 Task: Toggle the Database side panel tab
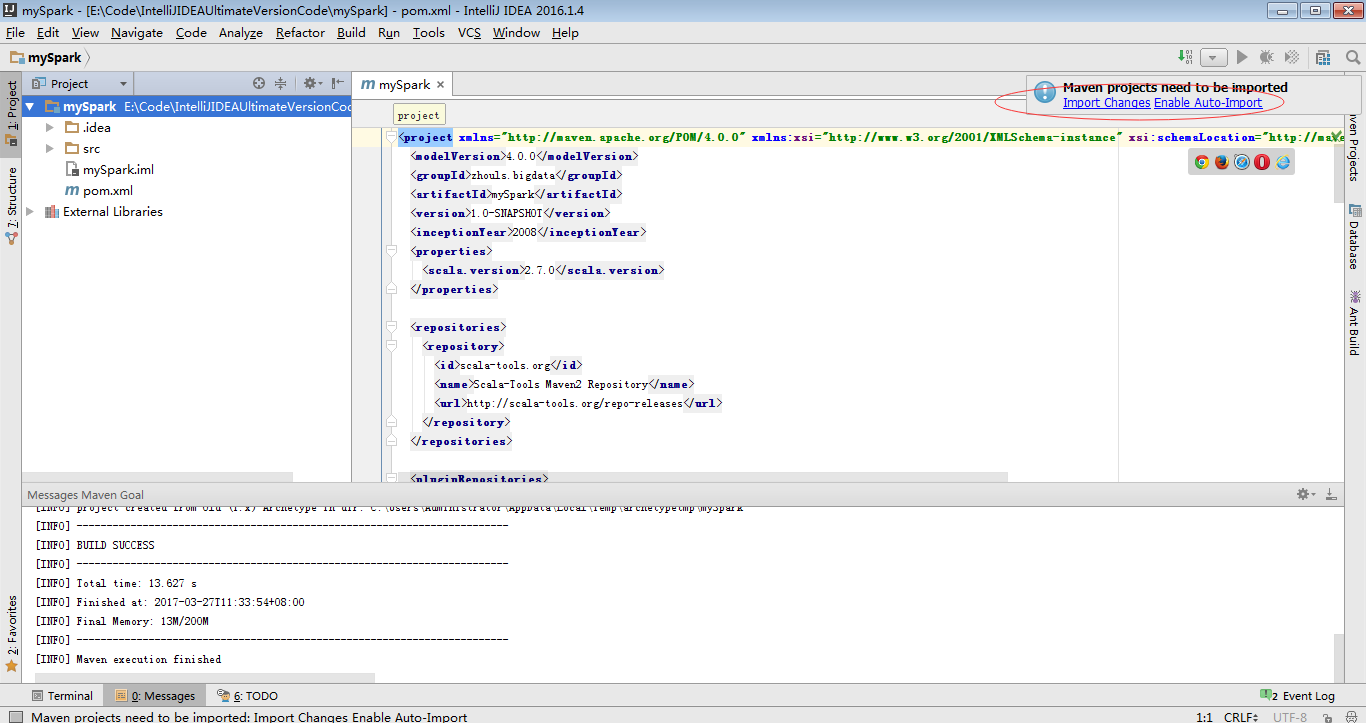1354,237
